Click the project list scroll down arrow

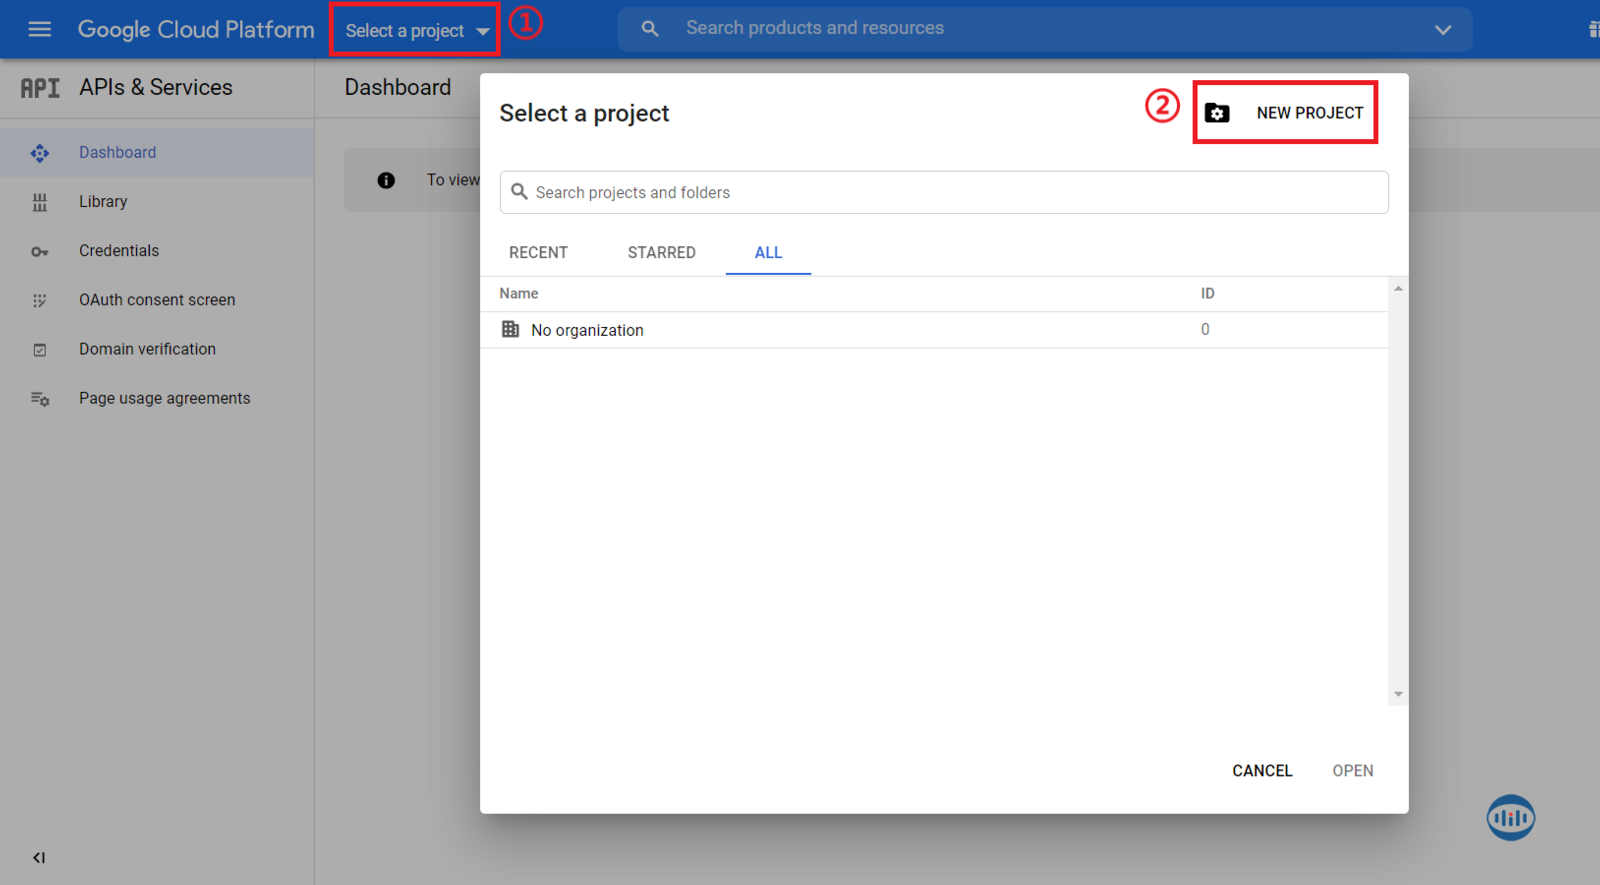1398,694
